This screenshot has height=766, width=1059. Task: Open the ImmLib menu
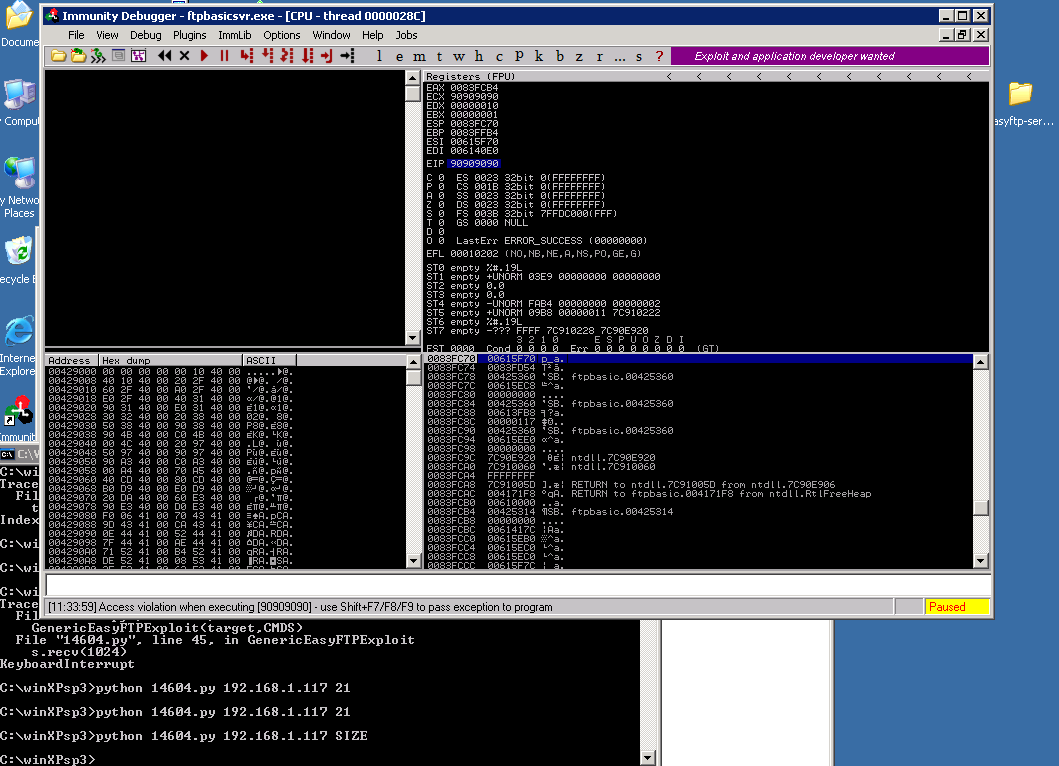click(x=234, y=35)
